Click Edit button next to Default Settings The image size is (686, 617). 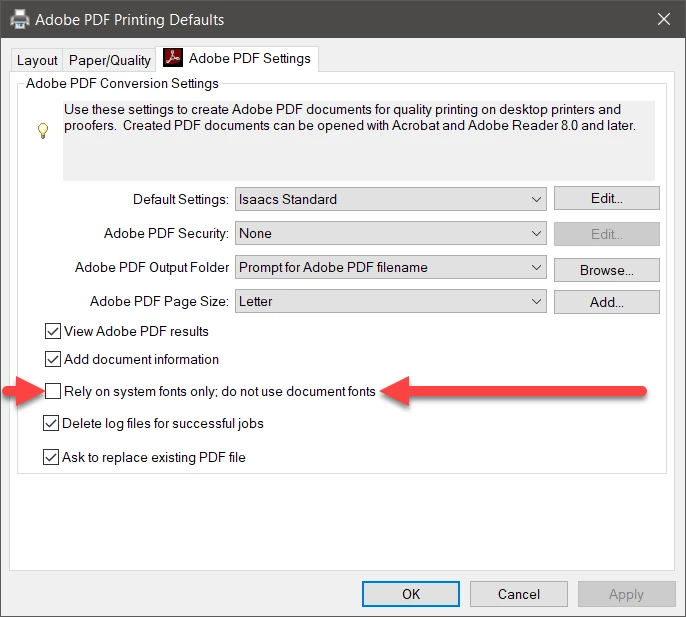click(x=606, y=199)
